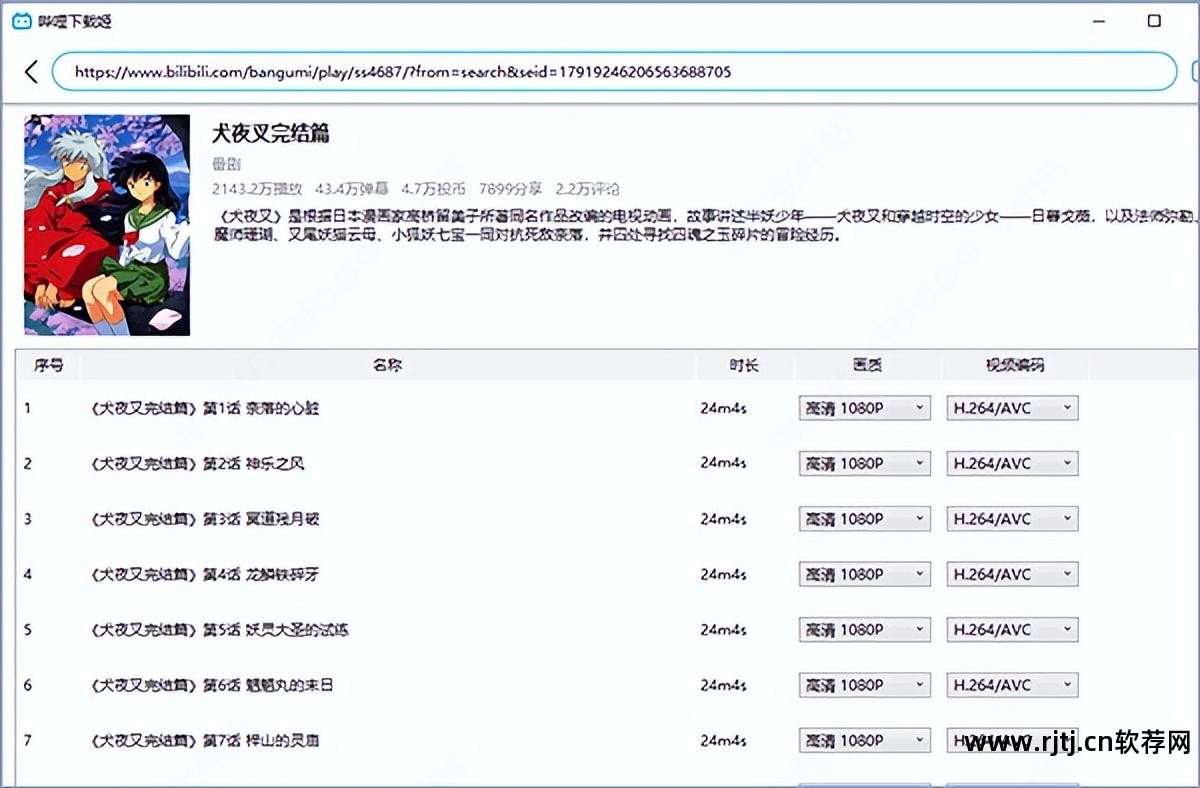The width and height of the screenshot is (1200, 788).
Task: Open quality dropdown for 第6话 row
Action: [865, 685]
